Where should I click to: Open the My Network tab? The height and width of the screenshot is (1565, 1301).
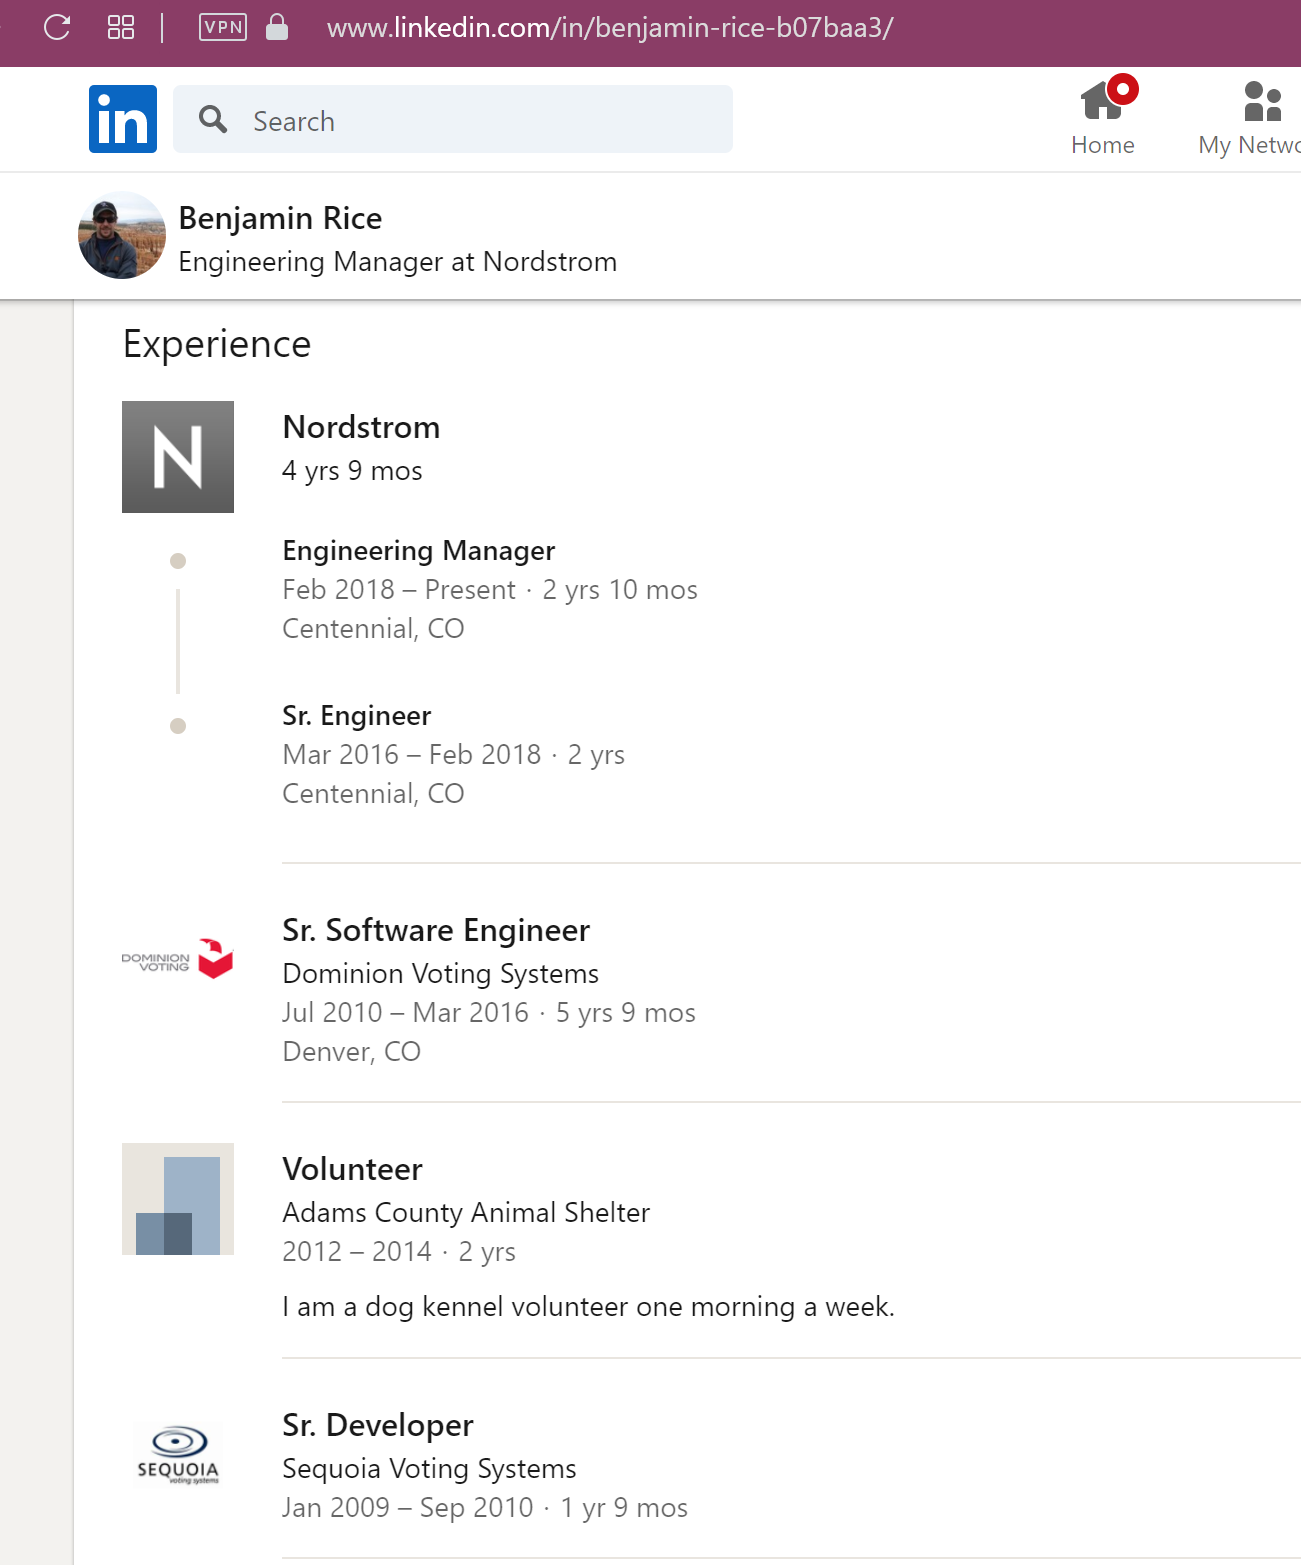(1250, 118)
